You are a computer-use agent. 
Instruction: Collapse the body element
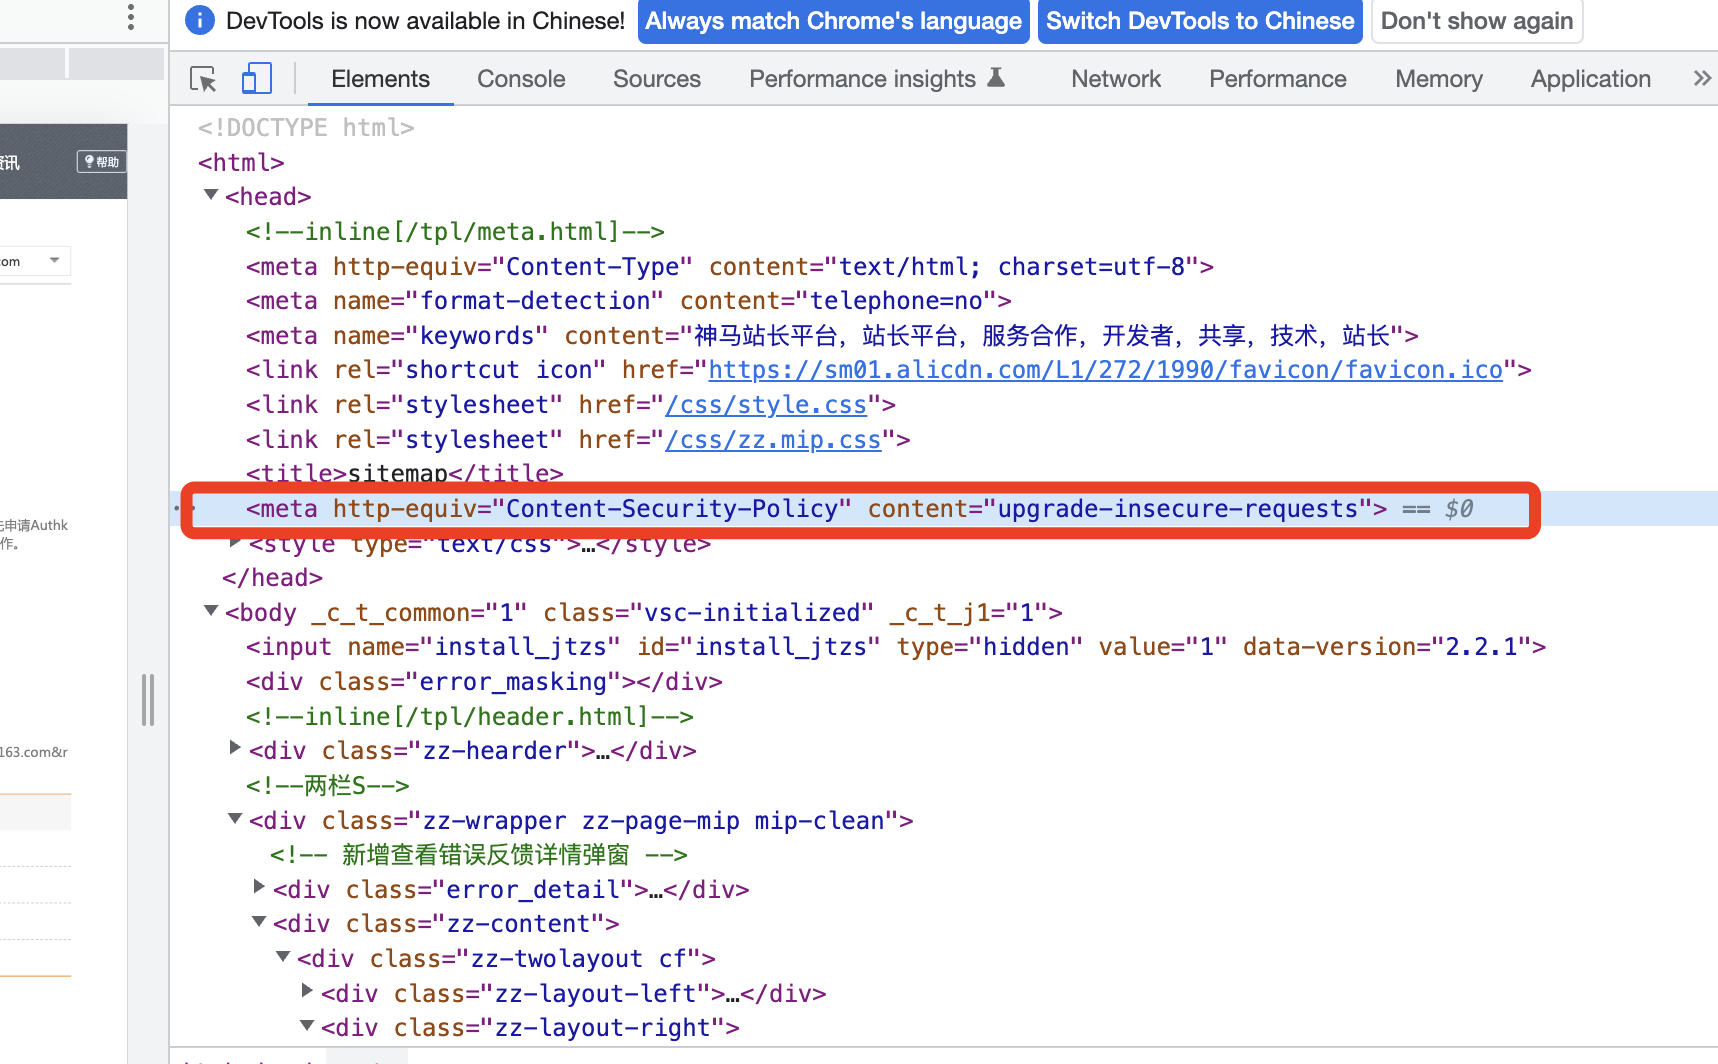(x=211, y=611)
